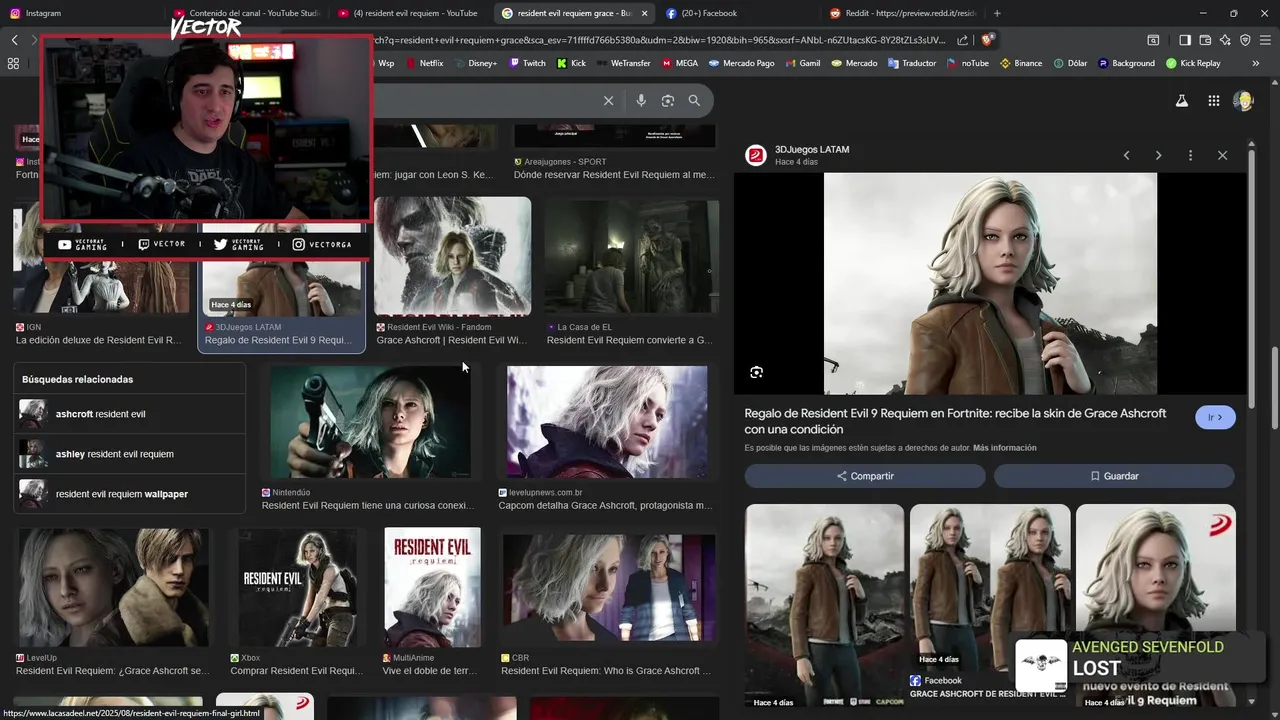Show hidden bookmarks overflow chevron
This screenshot has height=720, width=1280.
click(1255, 63)
